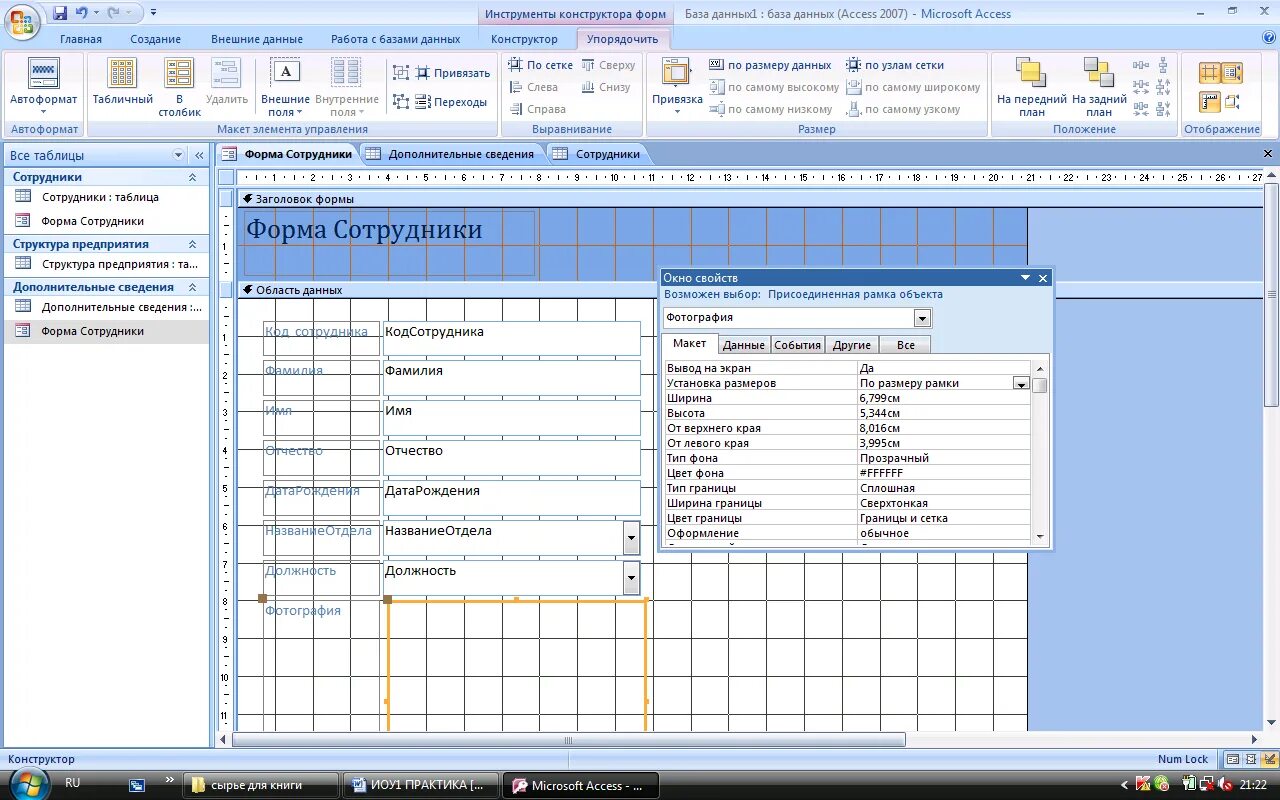Collapse the Дополнительные сведения group
The width and height of the screenshot is (1280, 800).
click(x=193, y=287)
